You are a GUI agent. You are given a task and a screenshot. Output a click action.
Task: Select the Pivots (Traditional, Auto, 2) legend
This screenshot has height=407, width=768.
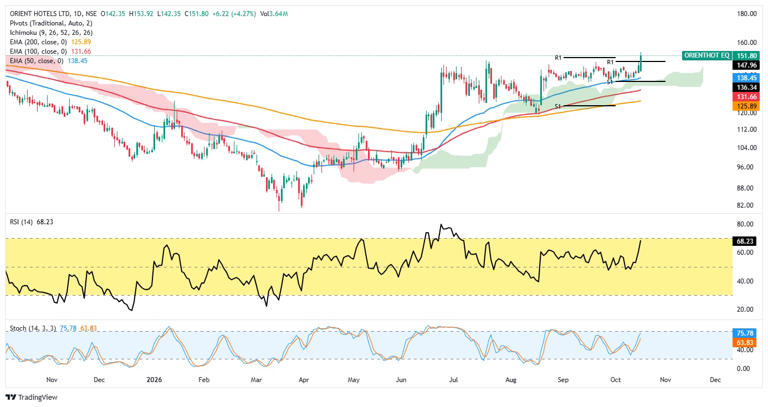[x=51, y=24]
